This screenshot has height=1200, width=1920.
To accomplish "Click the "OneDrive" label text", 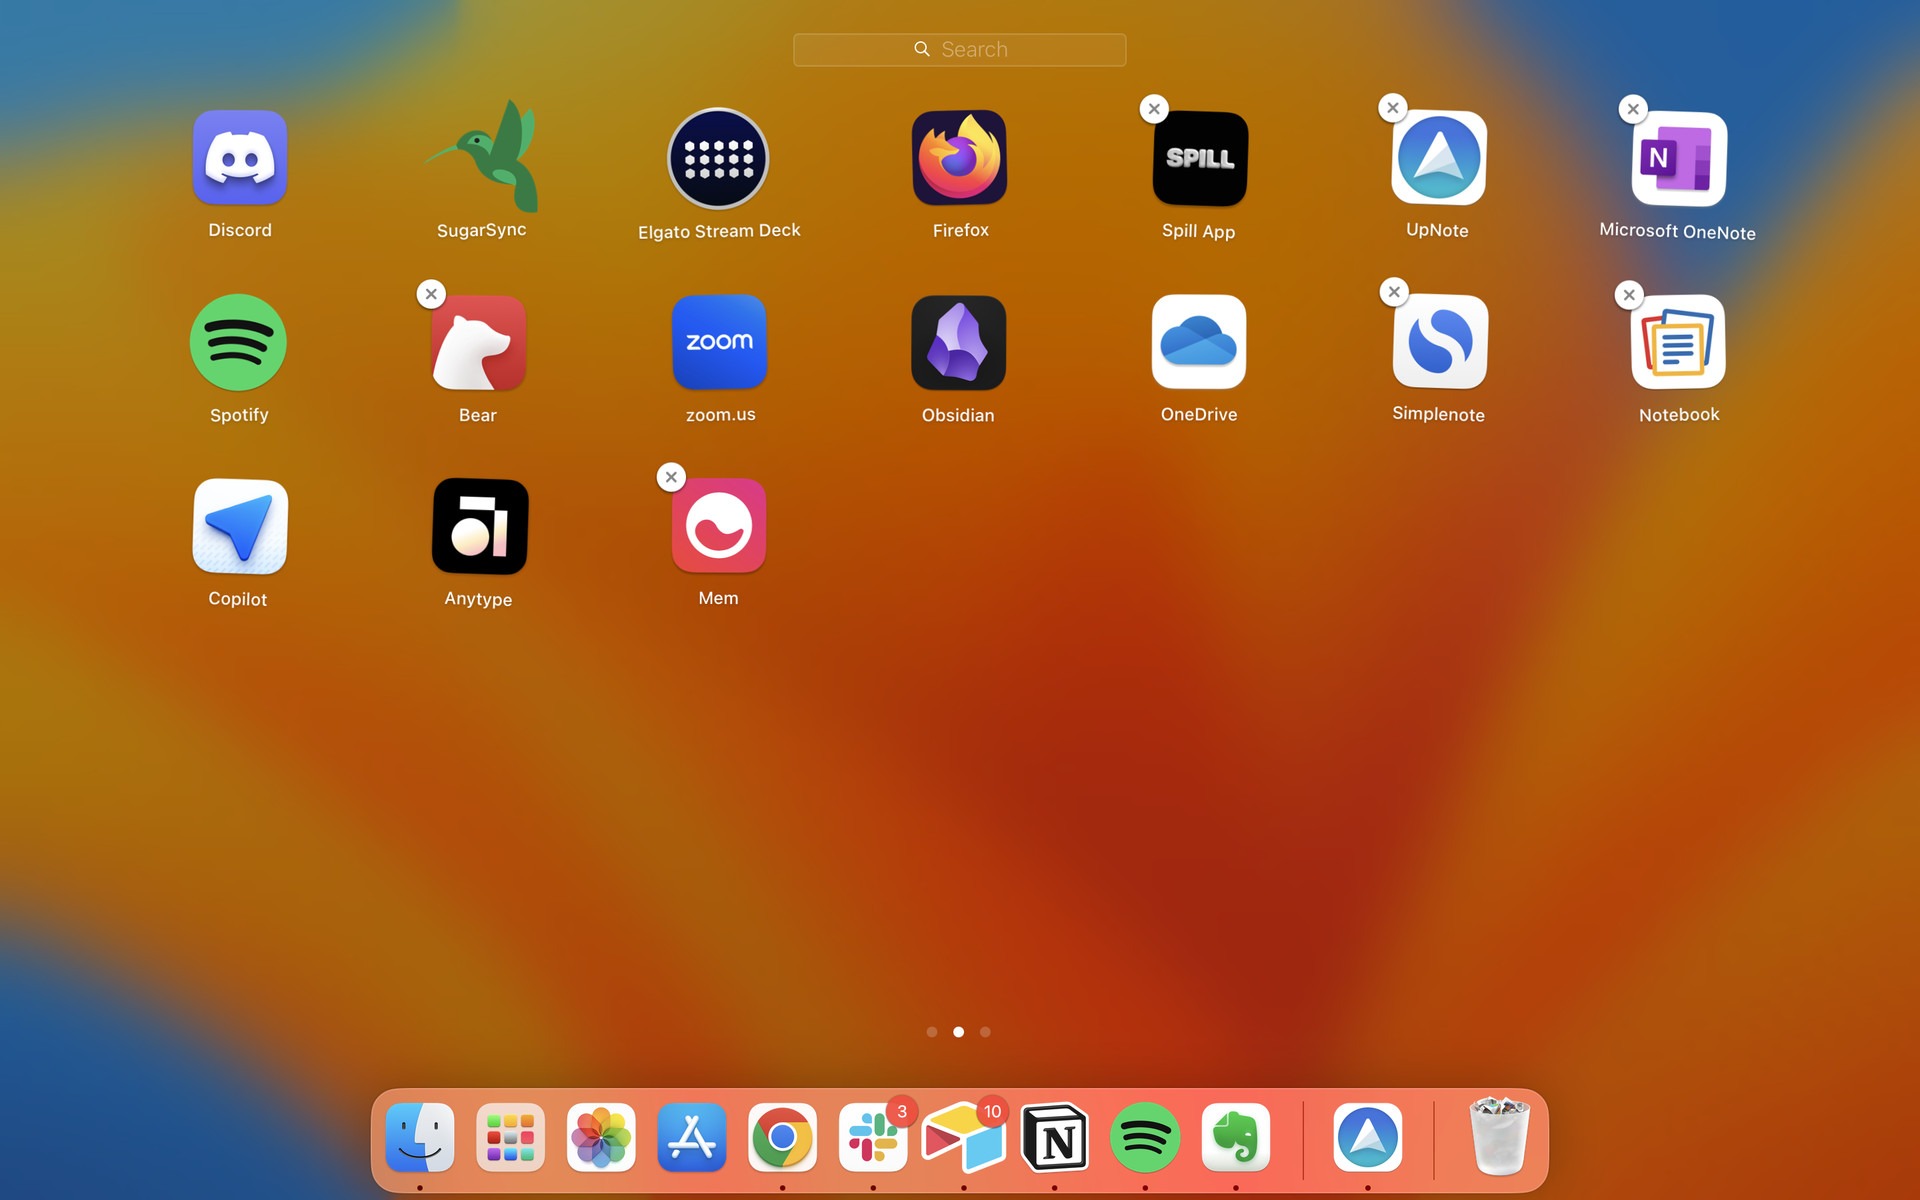I will pos(1199,414).
